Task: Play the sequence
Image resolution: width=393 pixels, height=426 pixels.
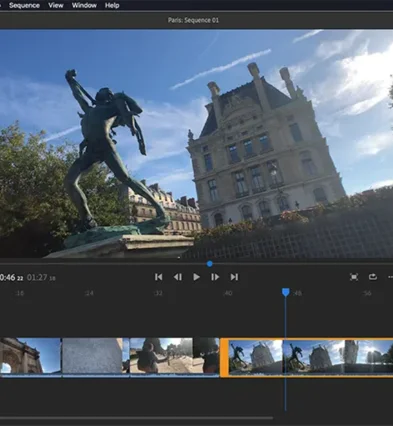Action: (x=196, y=277)
